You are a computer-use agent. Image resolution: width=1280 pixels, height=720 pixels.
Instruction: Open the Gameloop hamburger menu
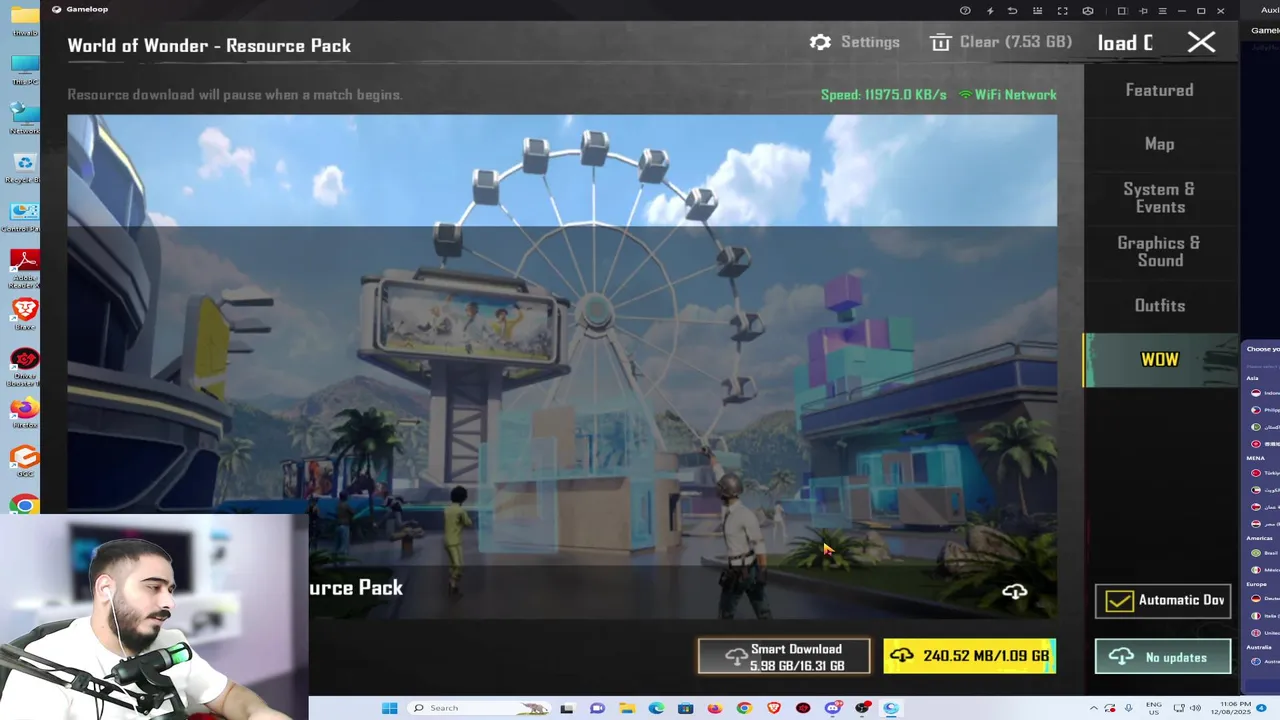pos(1162,11)
